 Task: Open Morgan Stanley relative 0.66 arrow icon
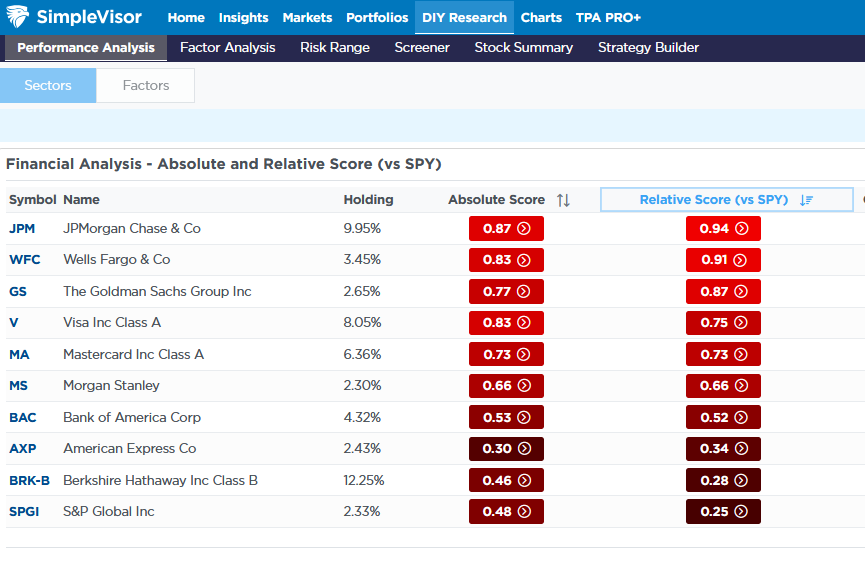[x=742, y=385]
